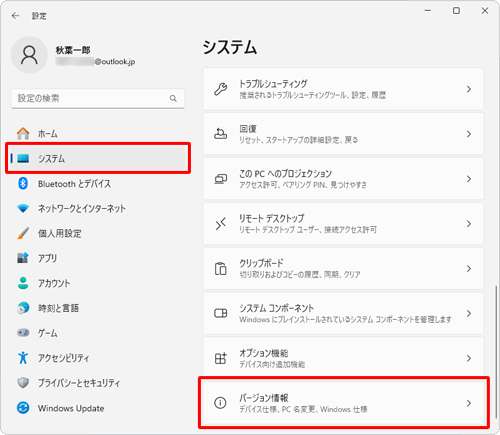The width and height of the screenshot is (500, 435).
Task: Click the projection screens icon
Action: point(220,179)
